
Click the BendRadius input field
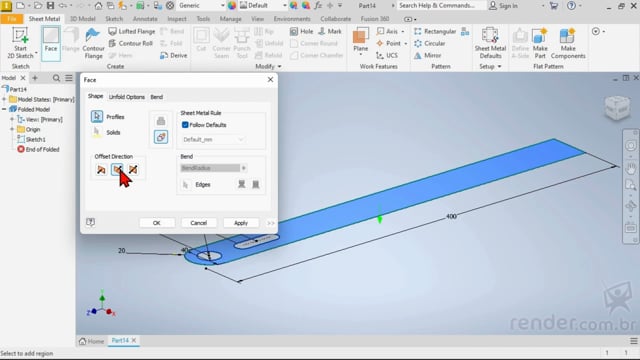tap(210, 168)
